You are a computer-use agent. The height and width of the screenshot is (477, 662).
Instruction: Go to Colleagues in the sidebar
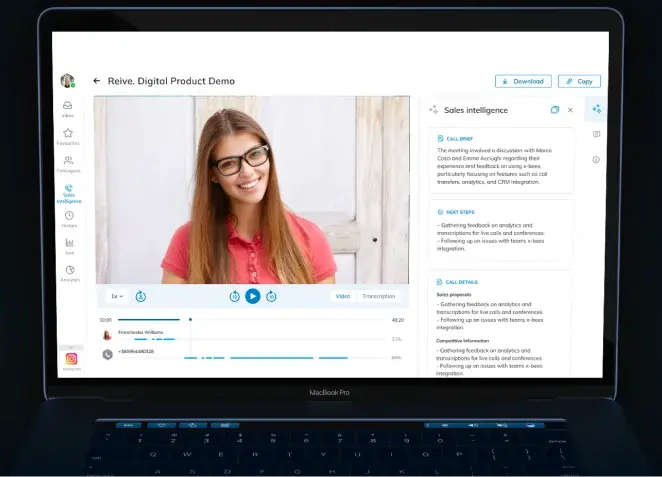[68, 162]
